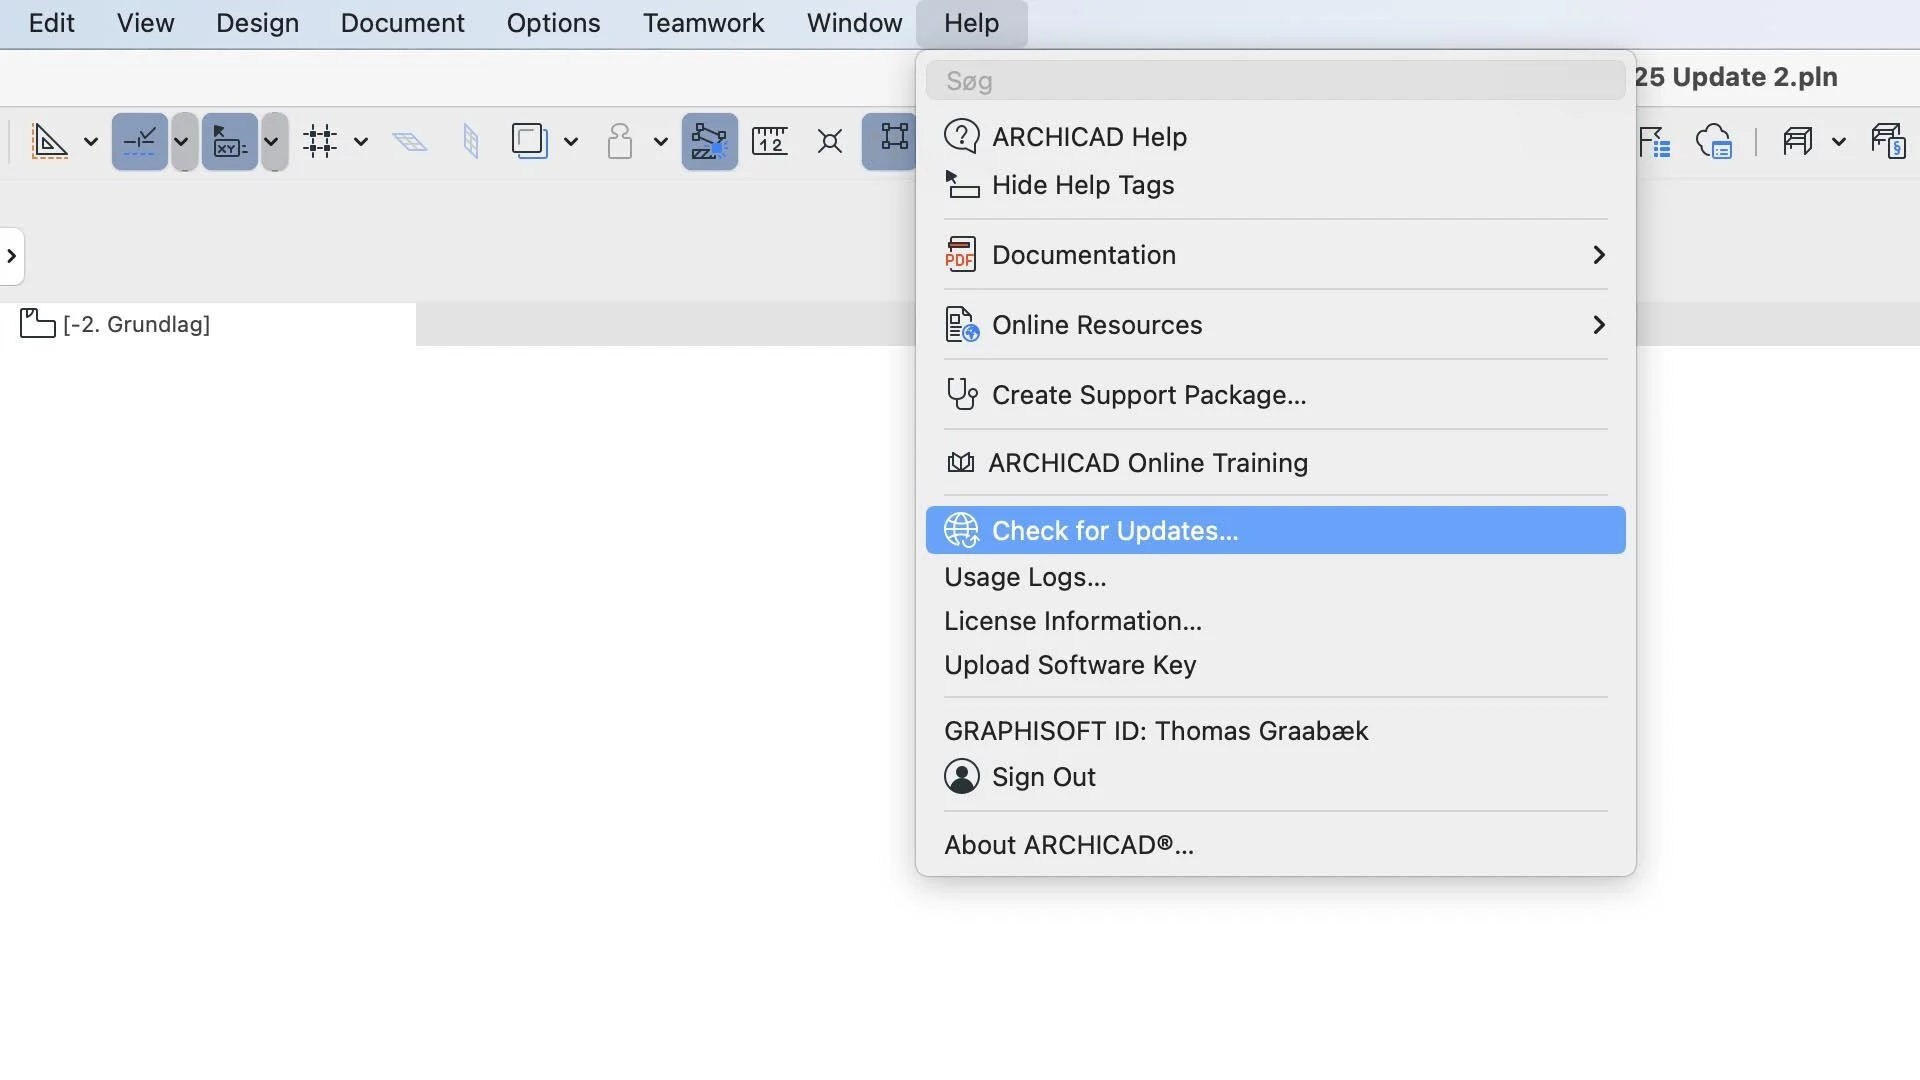Select the -2. Grundlag floor plan tab
This screenshot has height=1080, width=1920.
(x=136, y=324)
